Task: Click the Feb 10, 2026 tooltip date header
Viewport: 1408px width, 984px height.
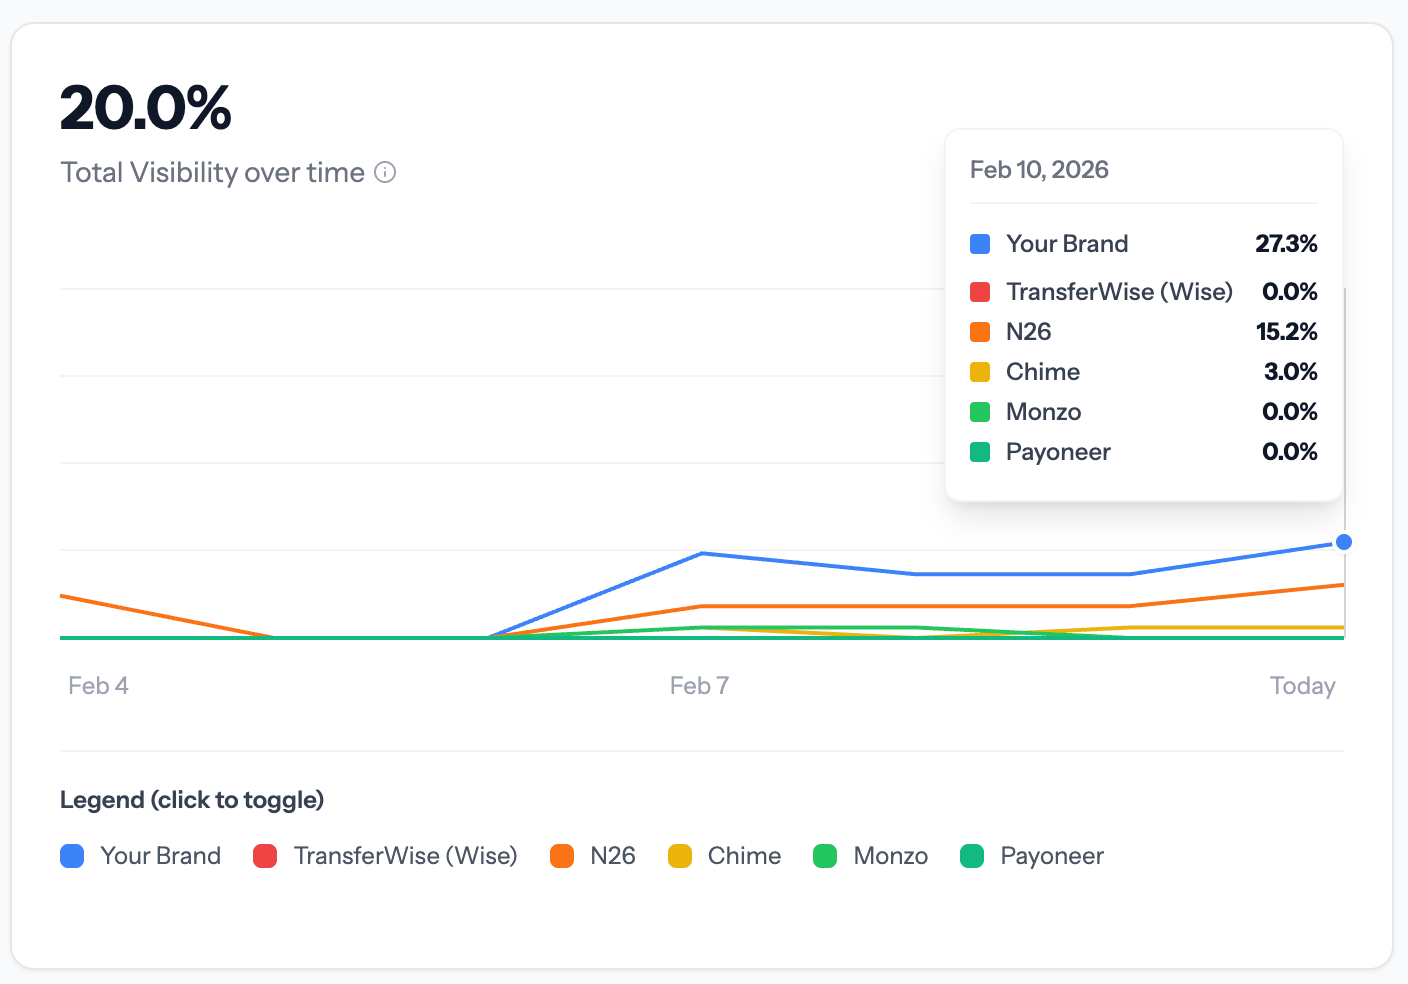Action: [1039, 170]
